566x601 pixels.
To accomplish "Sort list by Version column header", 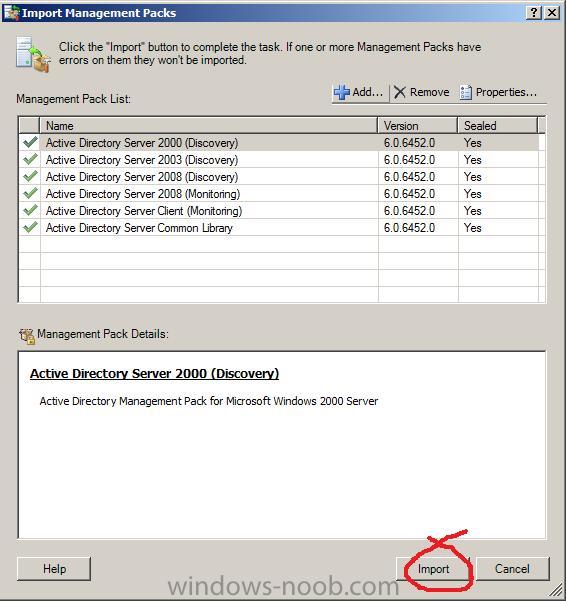I will click(418, 126).
